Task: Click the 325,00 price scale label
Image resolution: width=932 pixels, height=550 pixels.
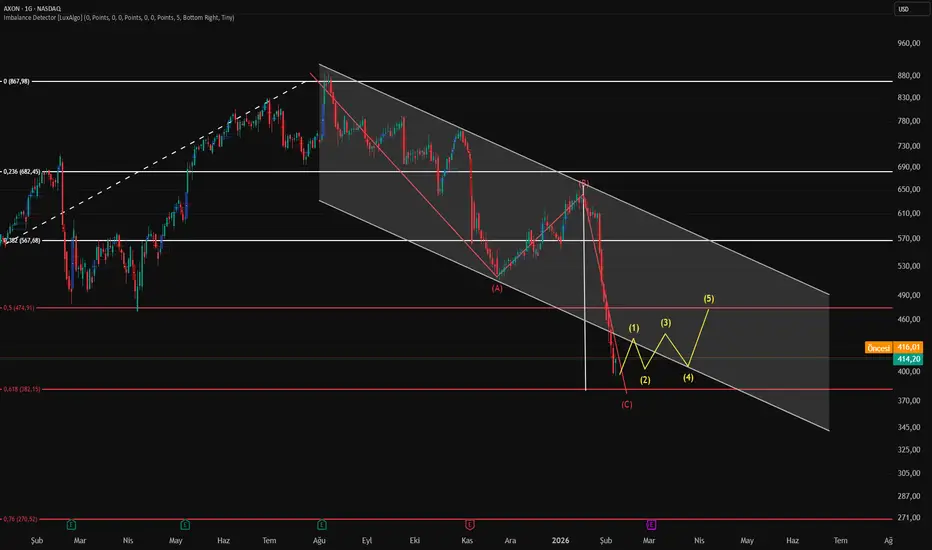Action: pos(908,450)
